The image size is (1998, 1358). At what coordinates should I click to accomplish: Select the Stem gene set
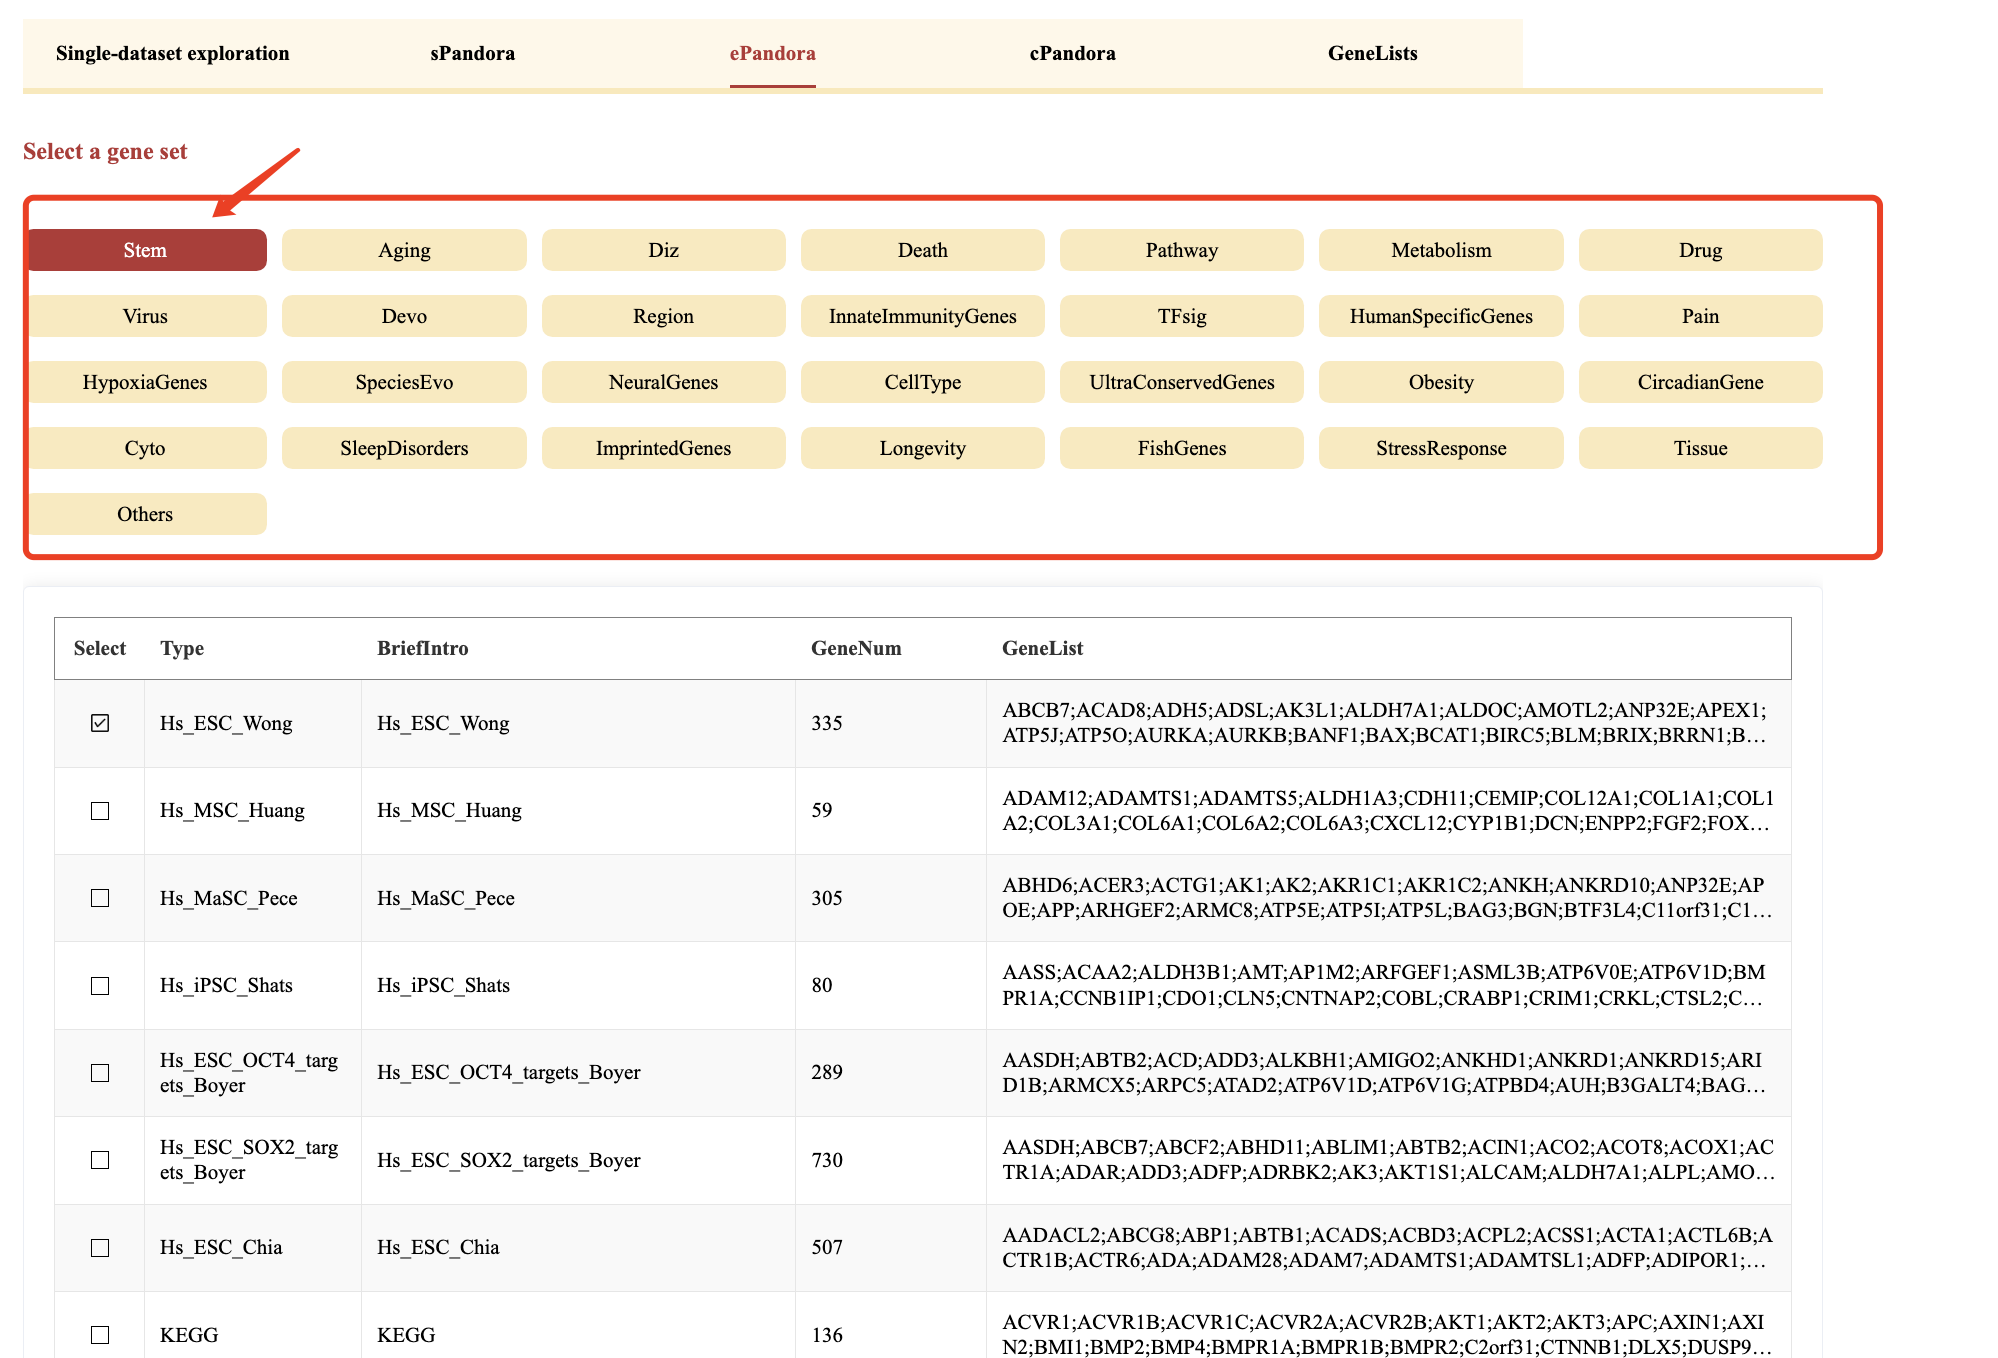[146, 250]
